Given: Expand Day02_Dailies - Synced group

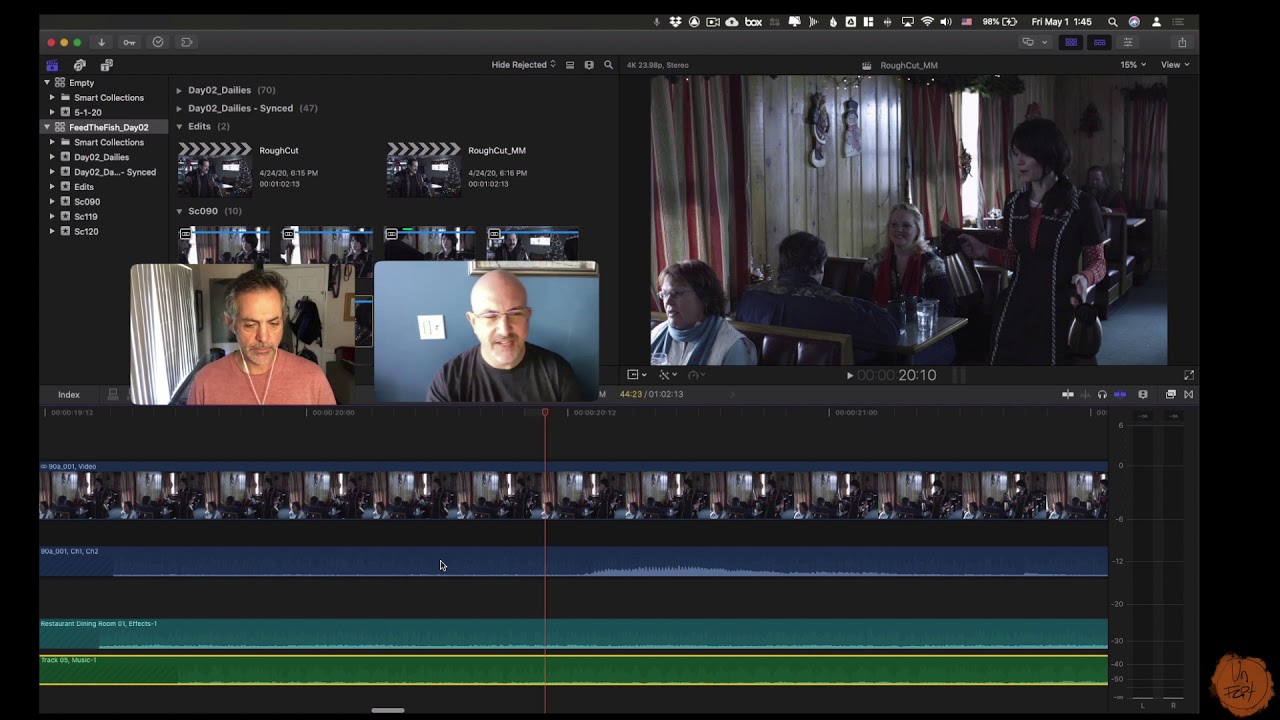Looking at the screenshot, I should pyautogui.click(x=179, y=108).
